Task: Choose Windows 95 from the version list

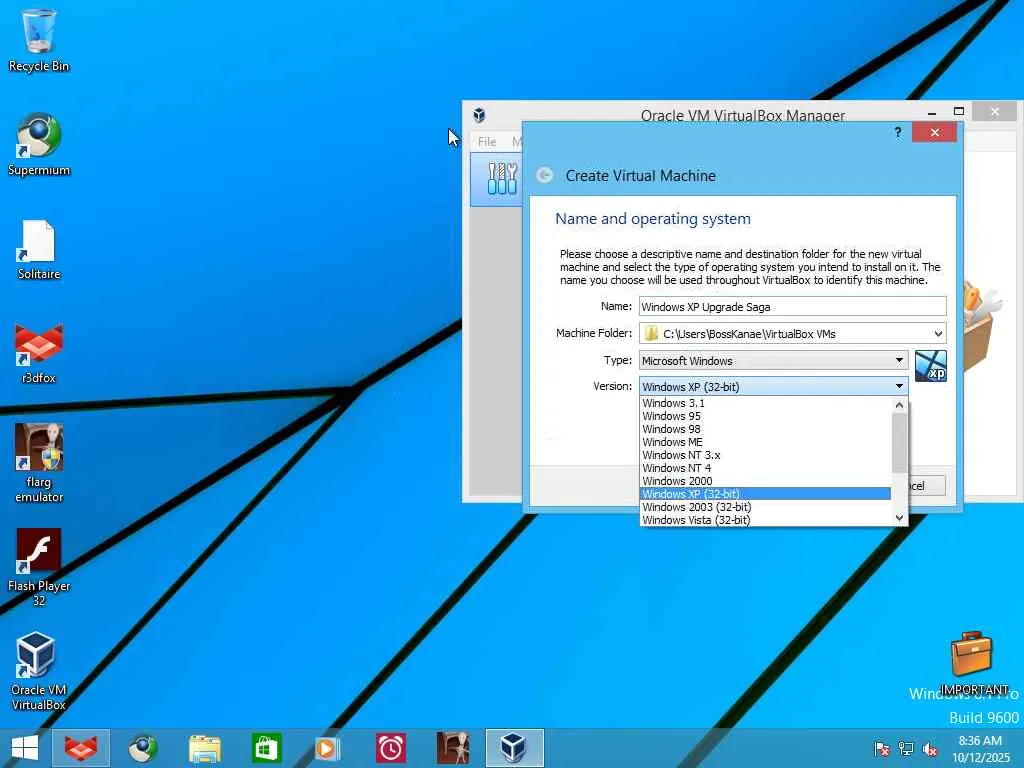Action: click(x=765, y=416)
